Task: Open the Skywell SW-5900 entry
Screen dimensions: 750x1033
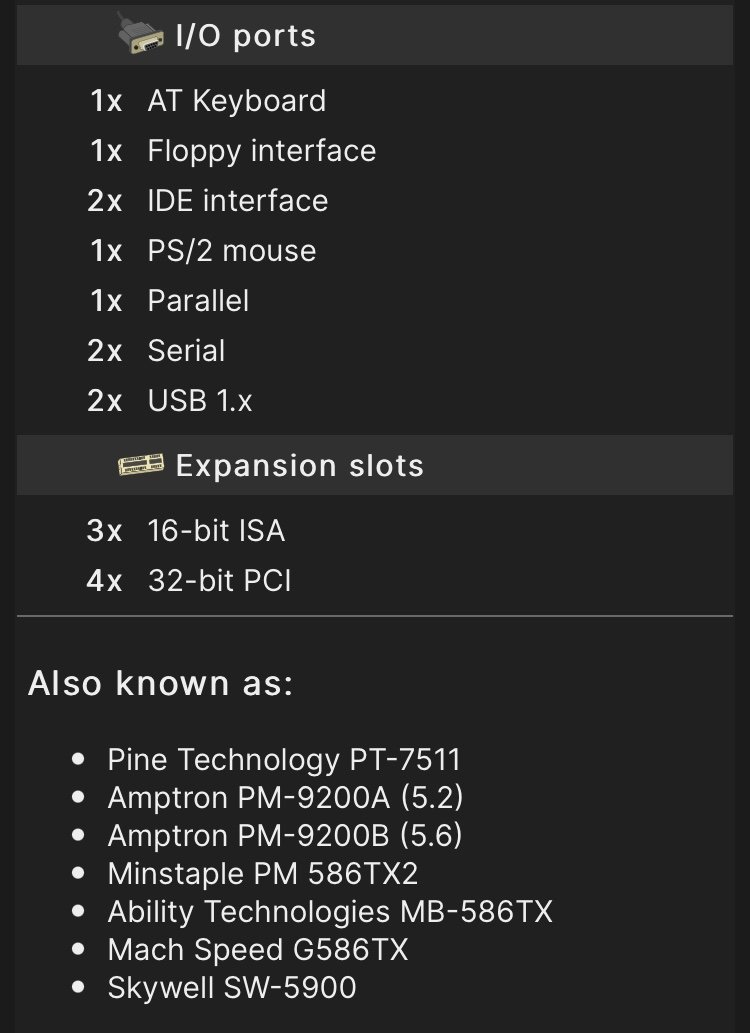Action: pos(231,988)
